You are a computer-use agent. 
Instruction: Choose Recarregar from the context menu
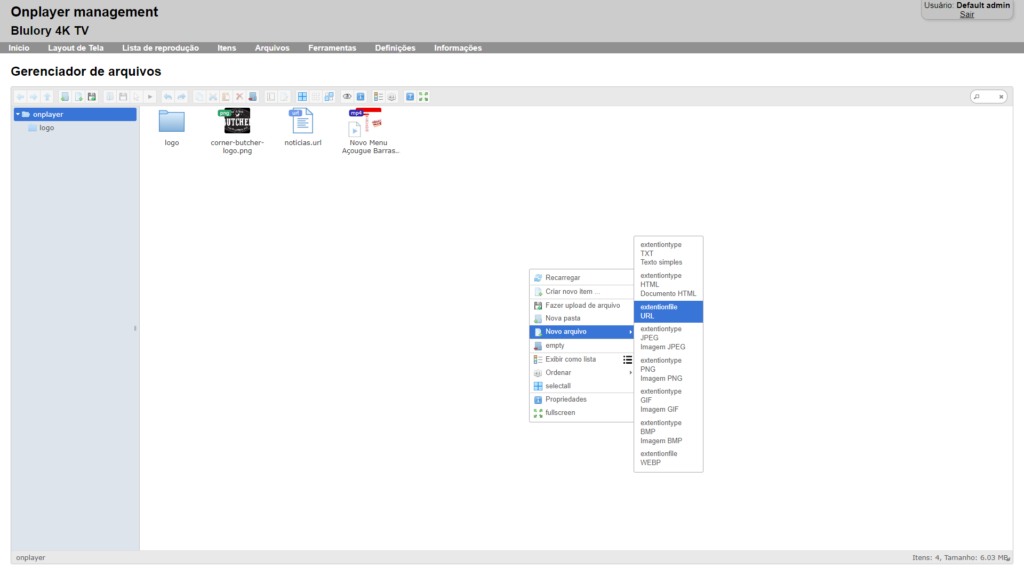[x=581, y=278]
